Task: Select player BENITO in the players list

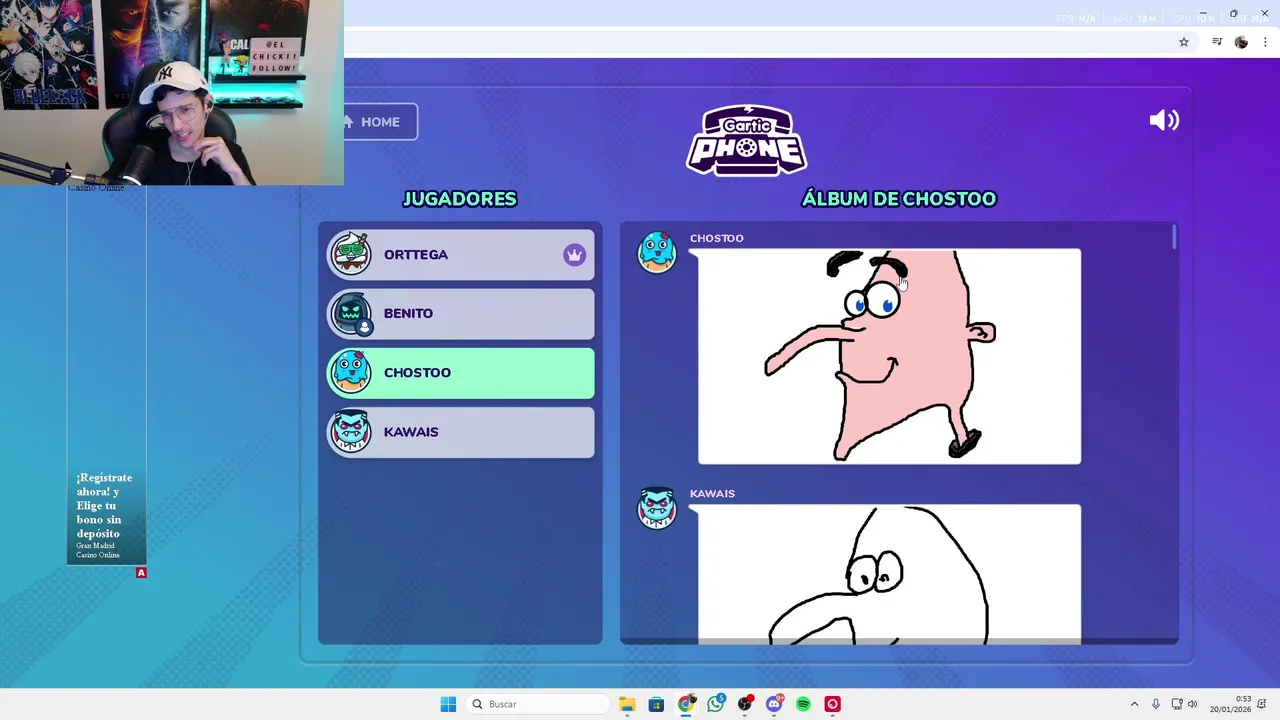Action: [x=461, y=314]
